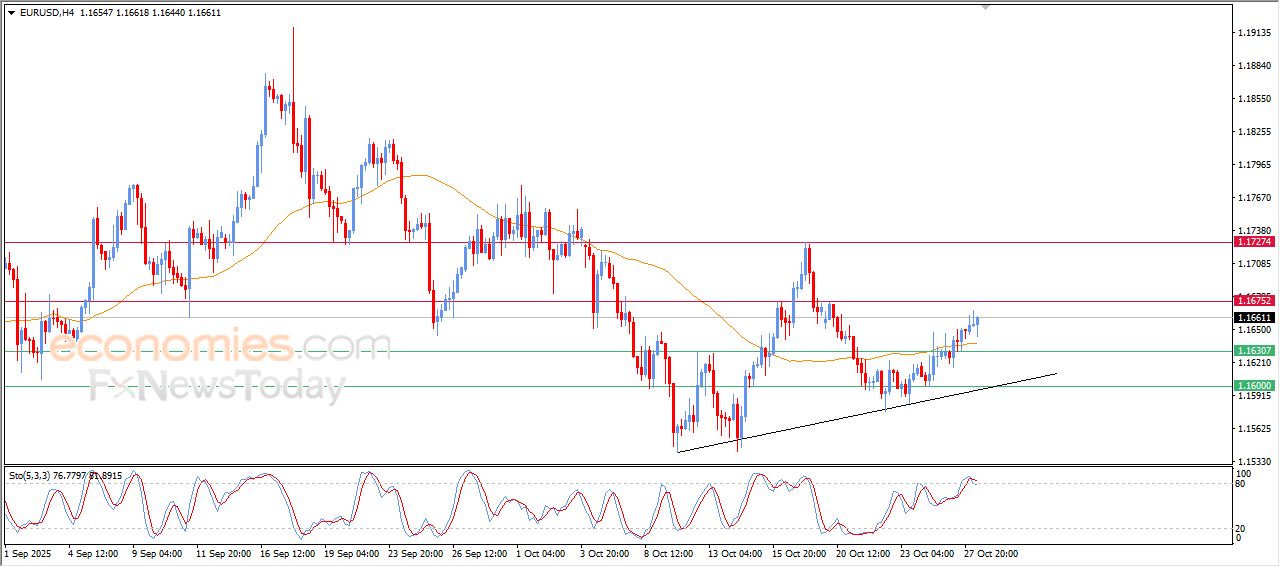
Task: Click the black 1.16611 current price tag
Action: click(1253, 318)
